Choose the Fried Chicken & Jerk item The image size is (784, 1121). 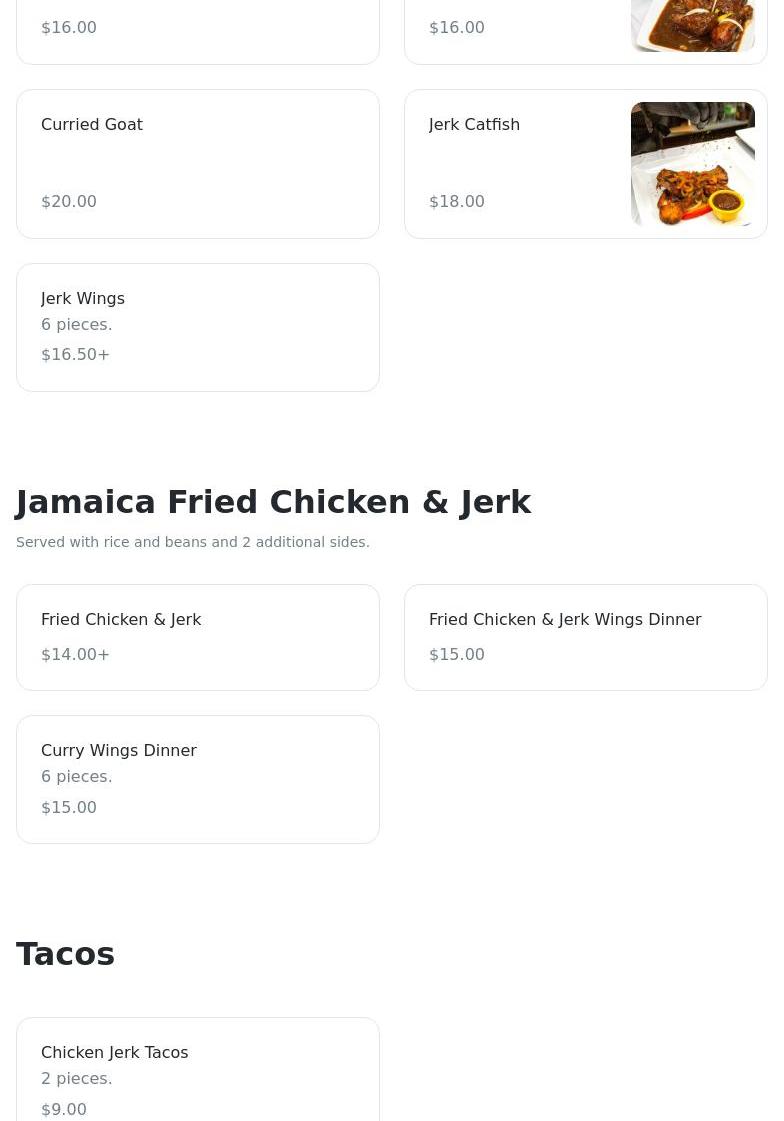coord(121,620)
